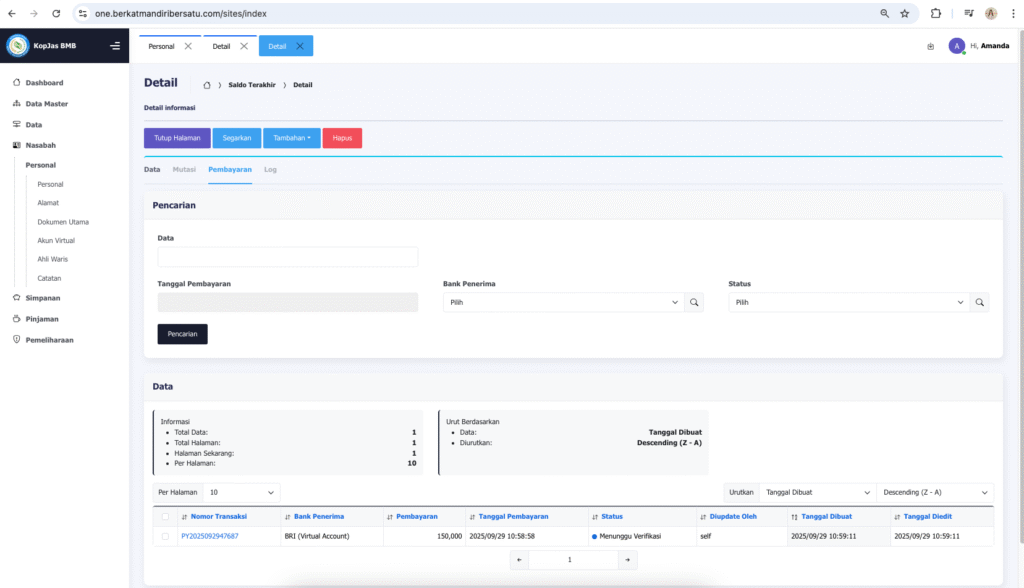Open the Bank Penerima dropdown
The image size is (1024, 588).
pyautogui.click(x=563, y=302)
